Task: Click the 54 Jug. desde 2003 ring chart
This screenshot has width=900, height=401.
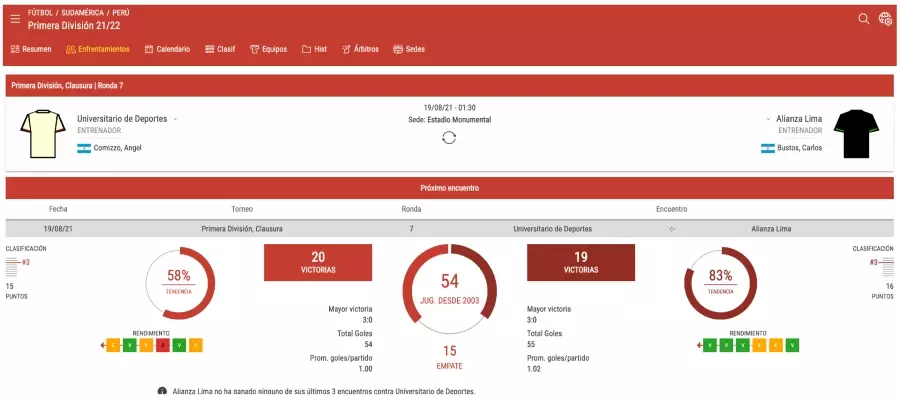Action: pyautogui.click(x=449, y=289)
